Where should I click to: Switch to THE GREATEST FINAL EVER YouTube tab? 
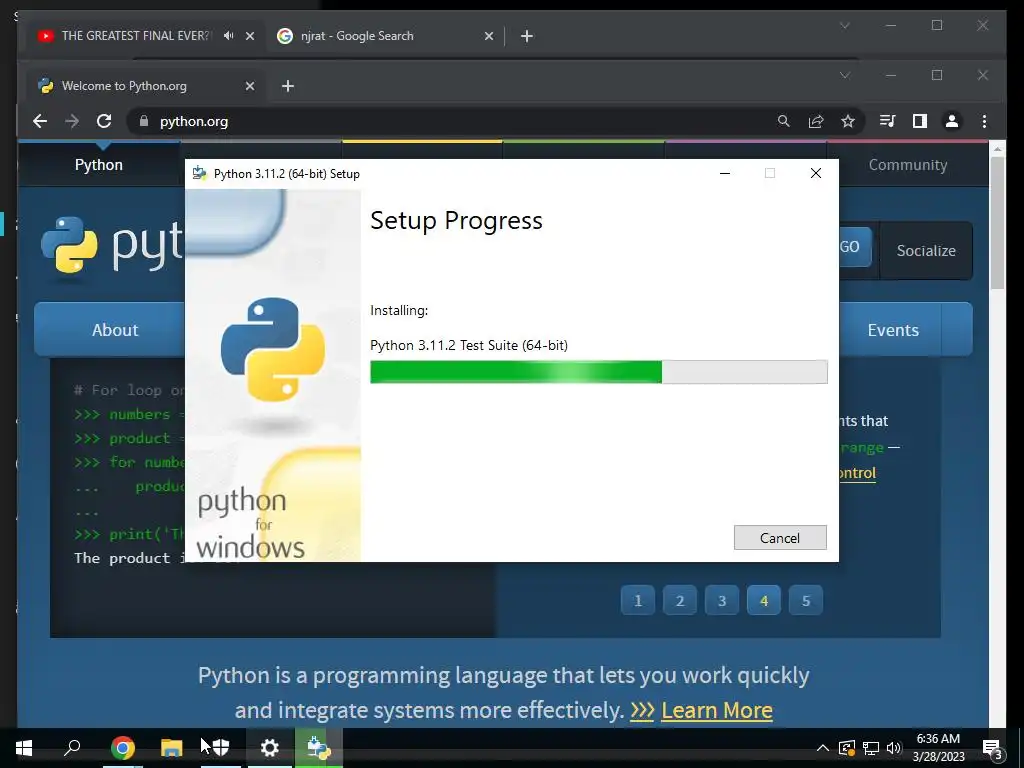pyautogui.click(x=135, y=36)
